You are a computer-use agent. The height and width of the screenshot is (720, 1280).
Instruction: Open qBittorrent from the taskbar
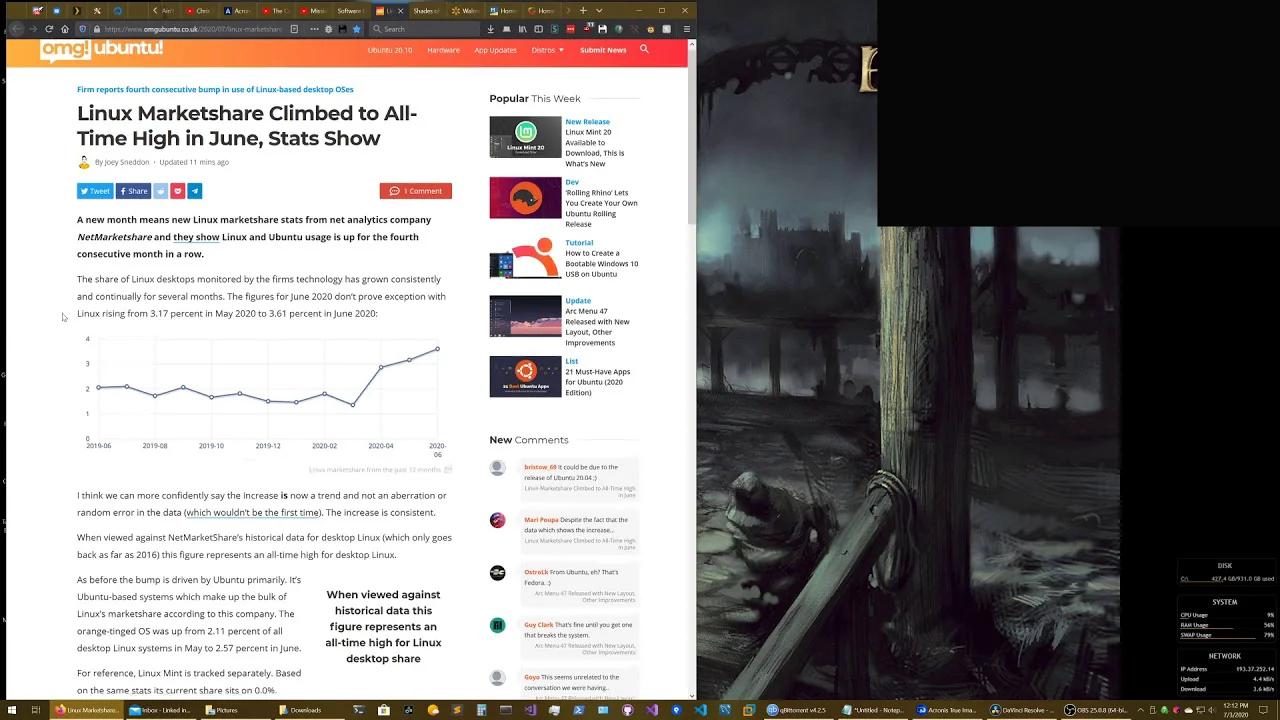(x=797, y=710)
